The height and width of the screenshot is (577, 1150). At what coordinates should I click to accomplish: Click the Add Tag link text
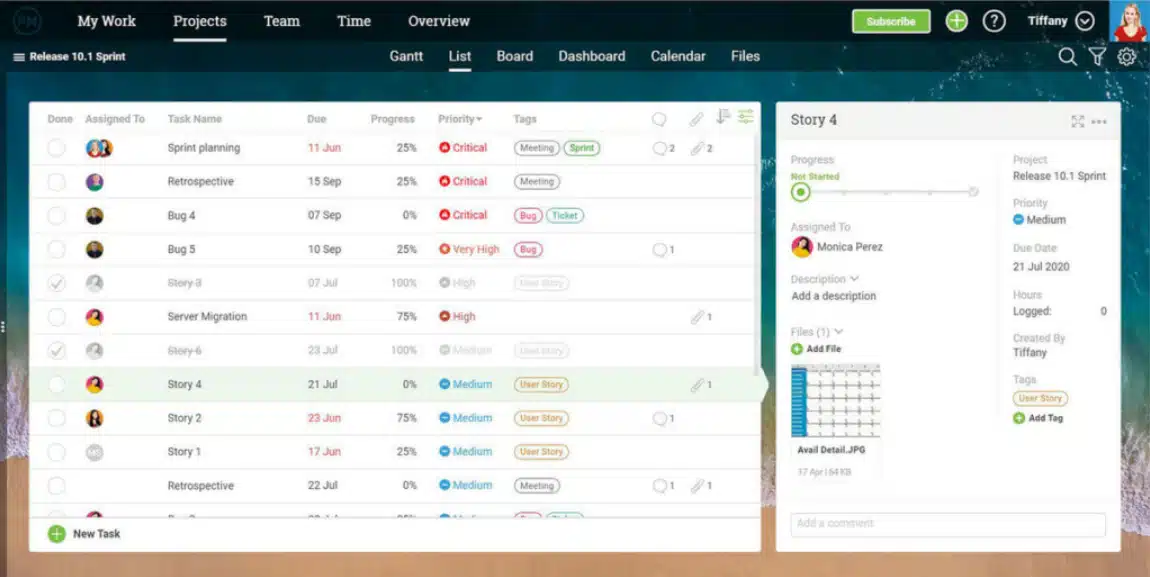pos(1046,418)
